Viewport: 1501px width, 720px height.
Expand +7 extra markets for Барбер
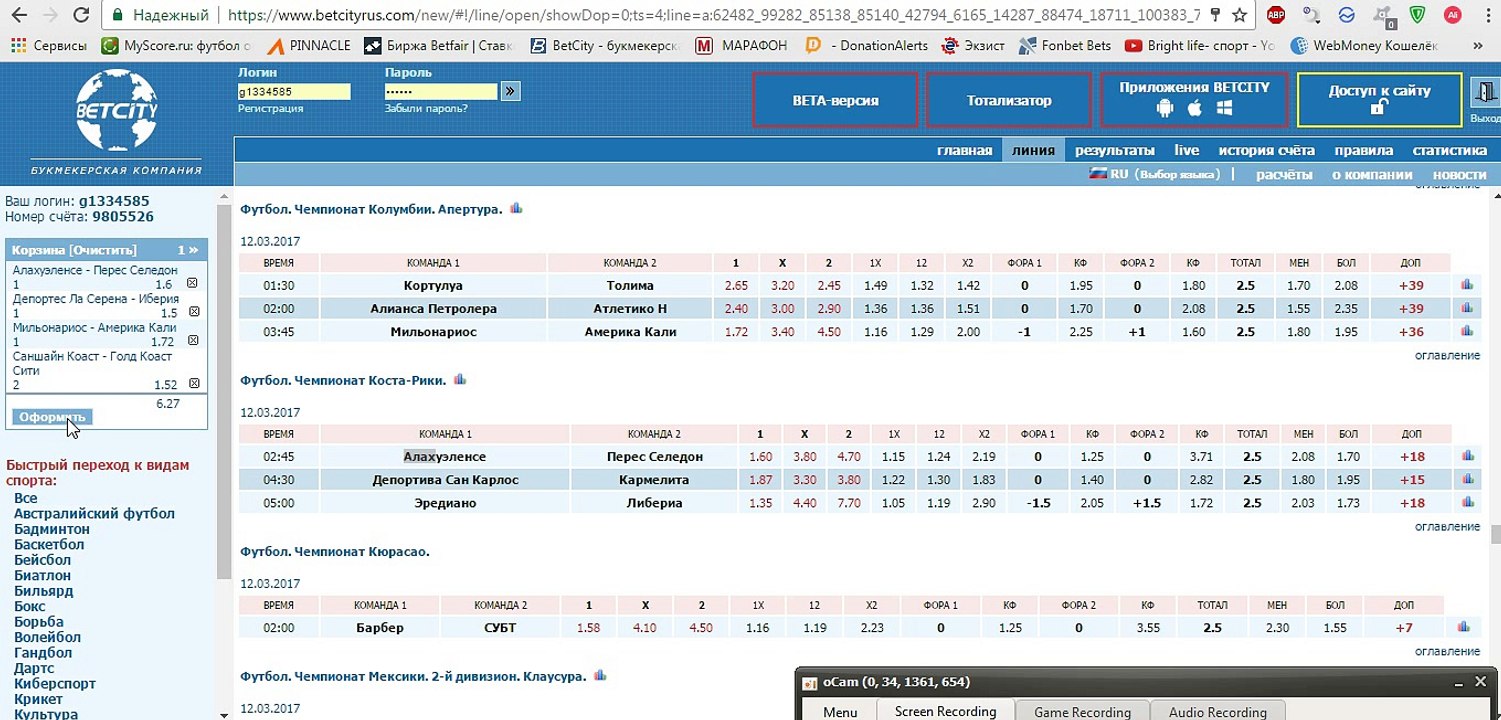[x=1404, y=628]
